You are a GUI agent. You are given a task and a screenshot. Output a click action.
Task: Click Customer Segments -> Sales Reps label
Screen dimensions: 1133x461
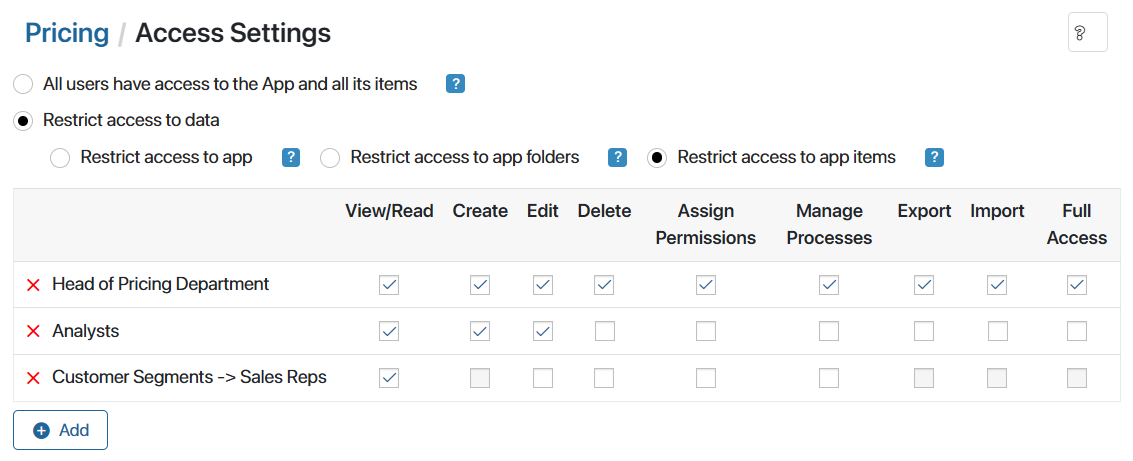(x=189, y=377)
